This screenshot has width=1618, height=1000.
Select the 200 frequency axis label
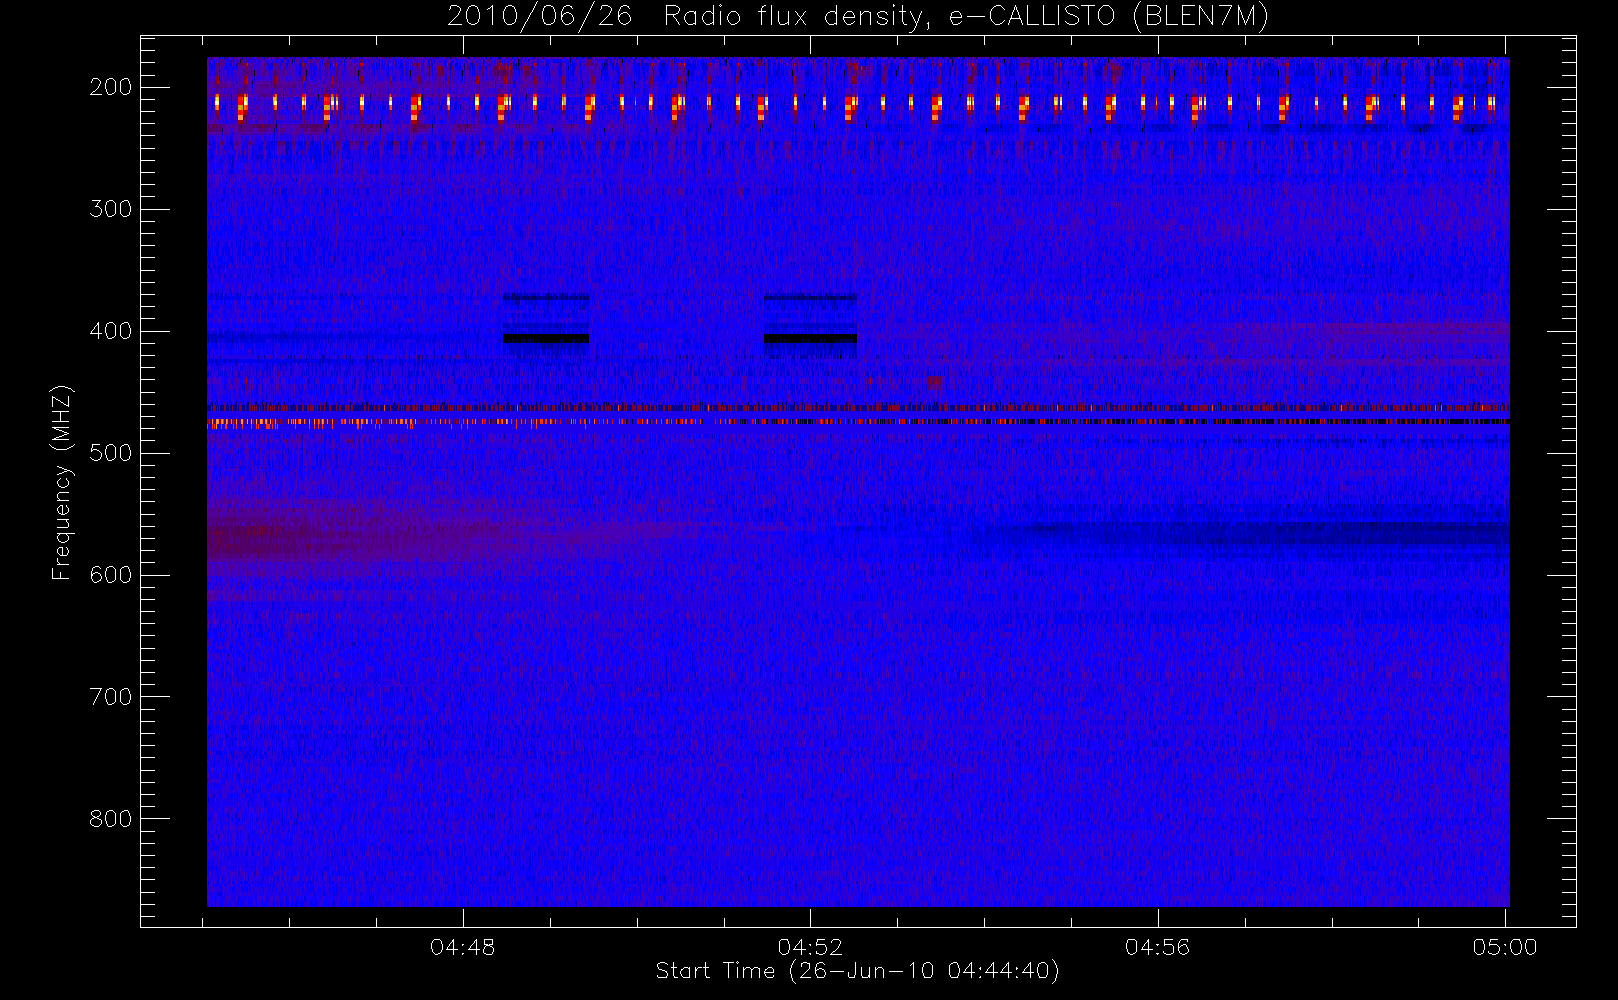[111, 87]
